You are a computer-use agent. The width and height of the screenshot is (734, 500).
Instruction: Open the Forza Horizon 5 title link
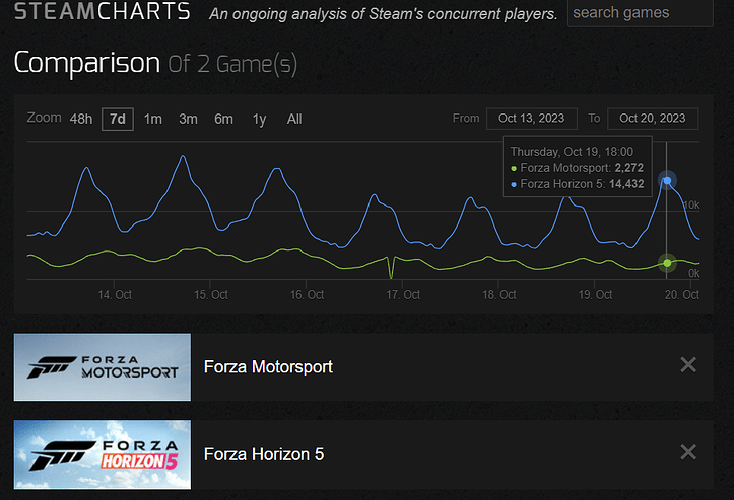pos(264,454)
